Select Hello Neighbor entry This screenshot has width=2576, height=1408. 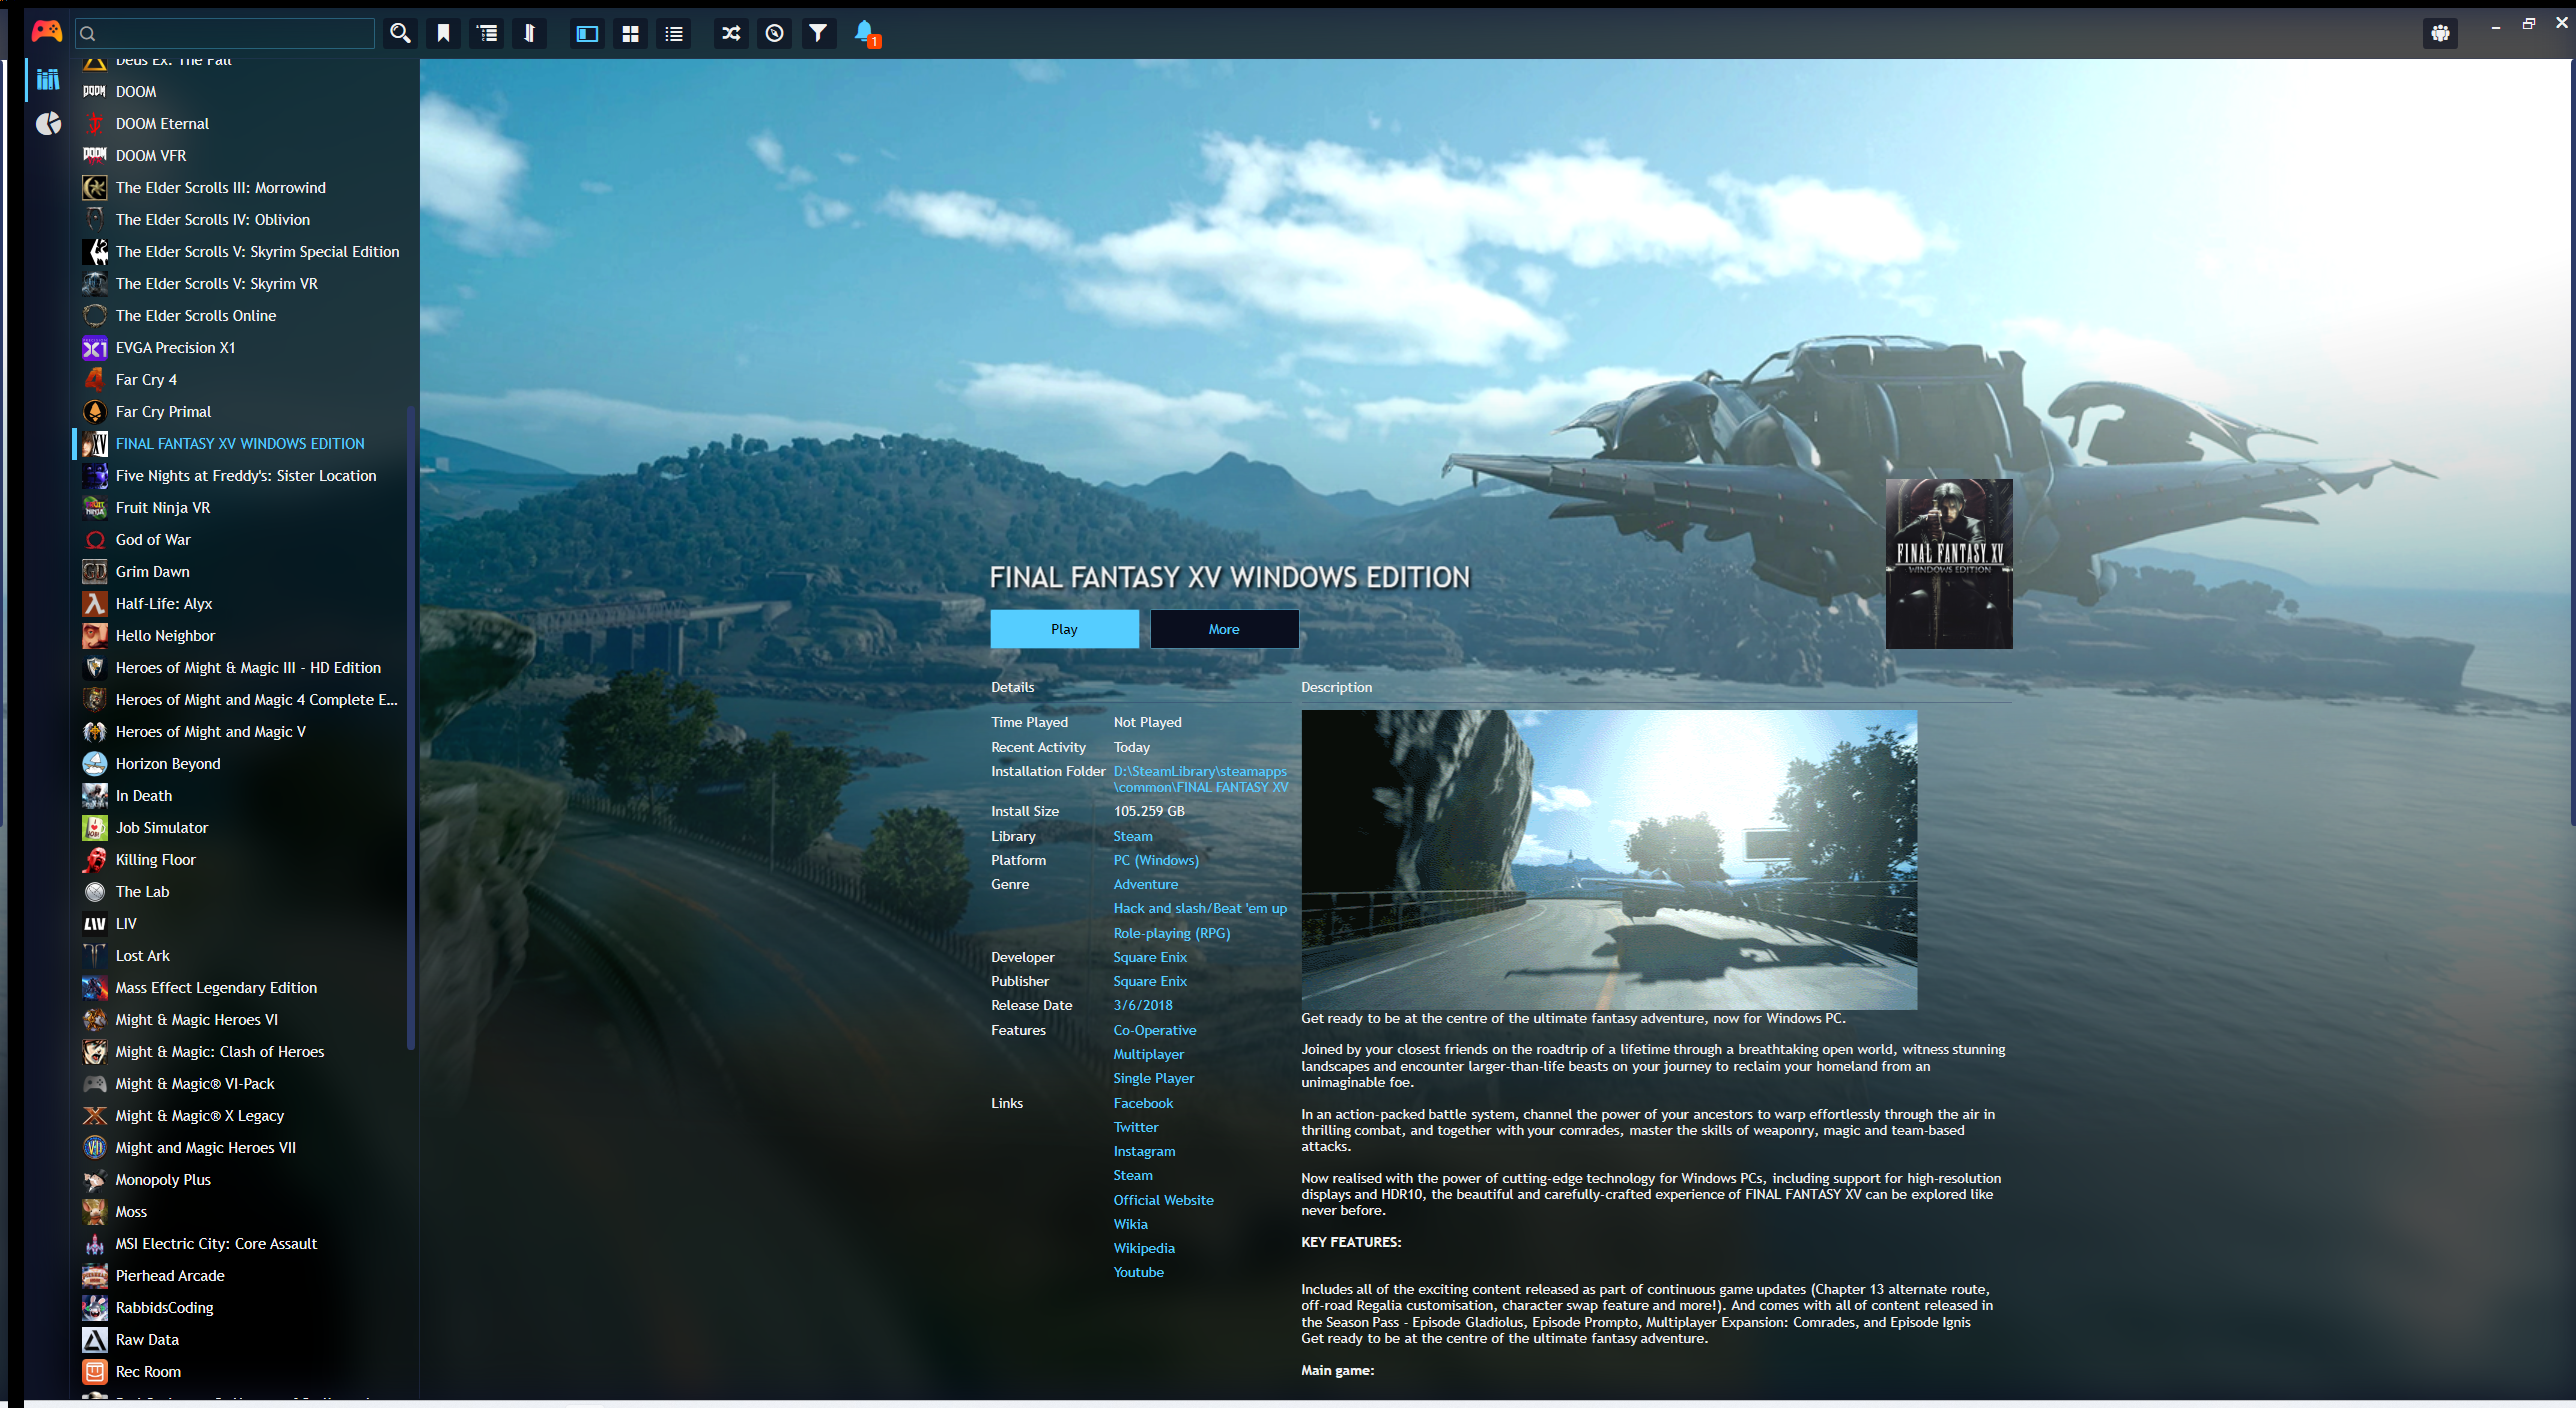245,635
